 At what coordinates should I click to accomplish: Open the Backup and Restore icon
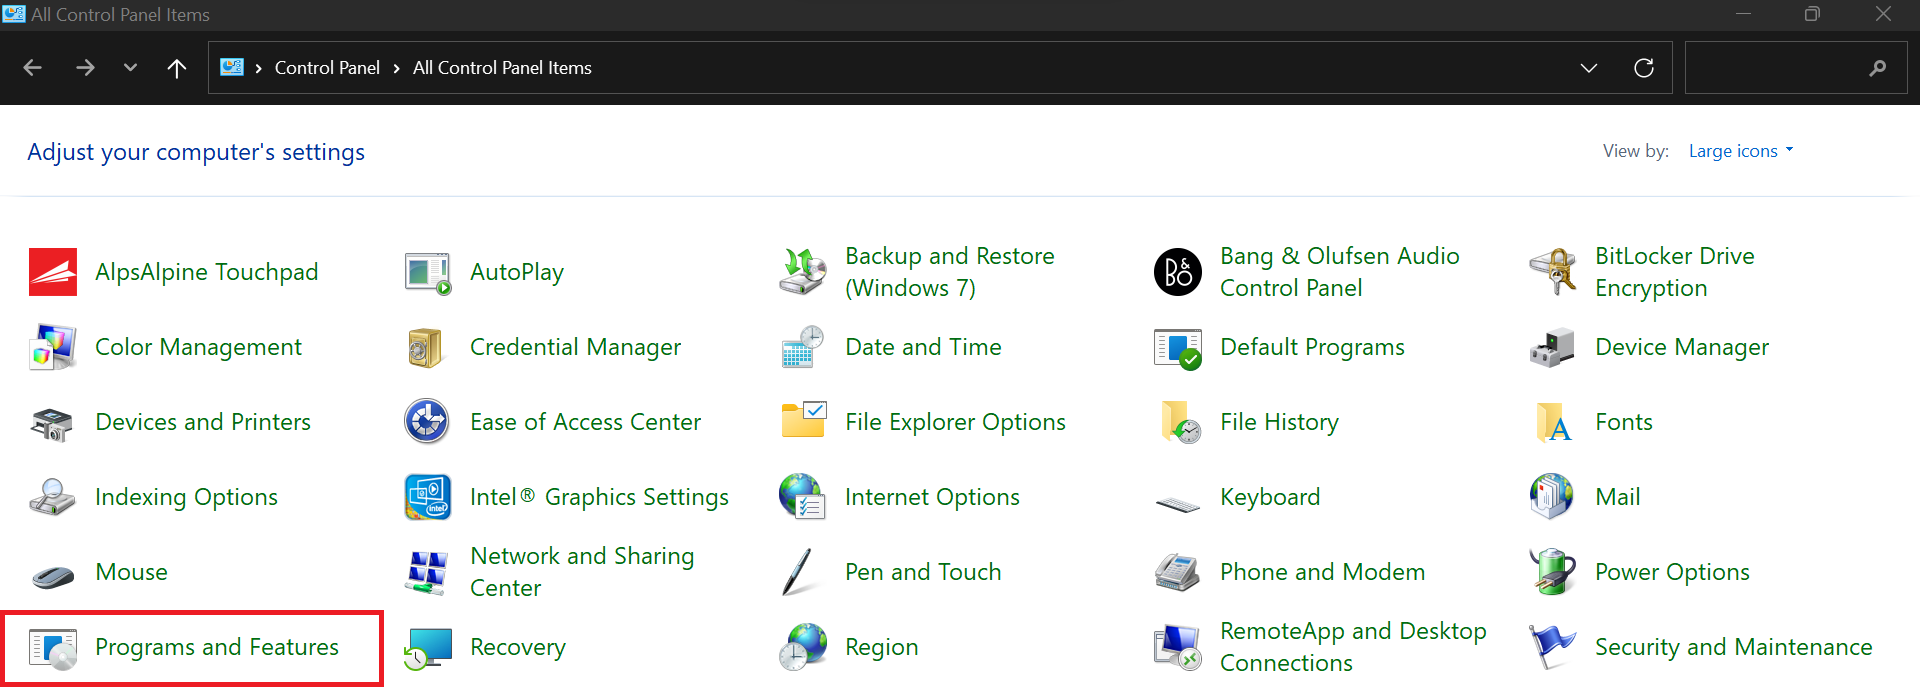coord(803,272)
